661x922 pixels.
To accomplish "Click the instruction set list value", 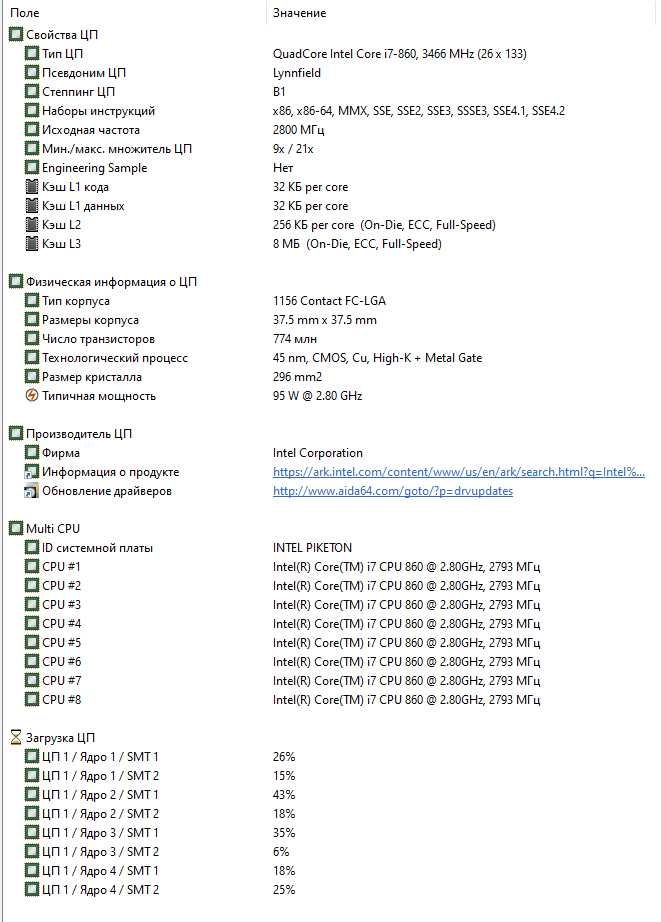I will coord(419,111).
